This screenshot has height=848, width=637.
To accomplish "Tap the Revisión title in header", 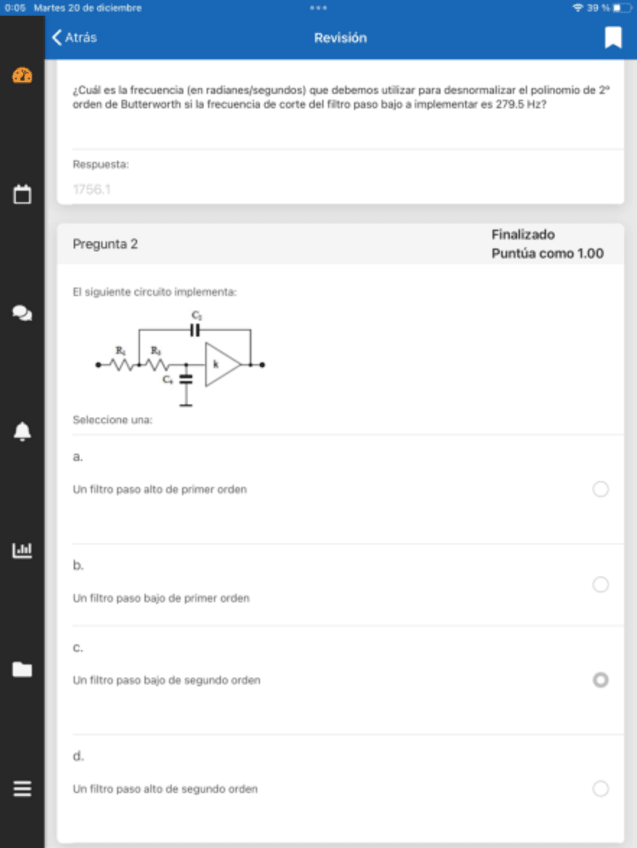I will pos(340,38).
